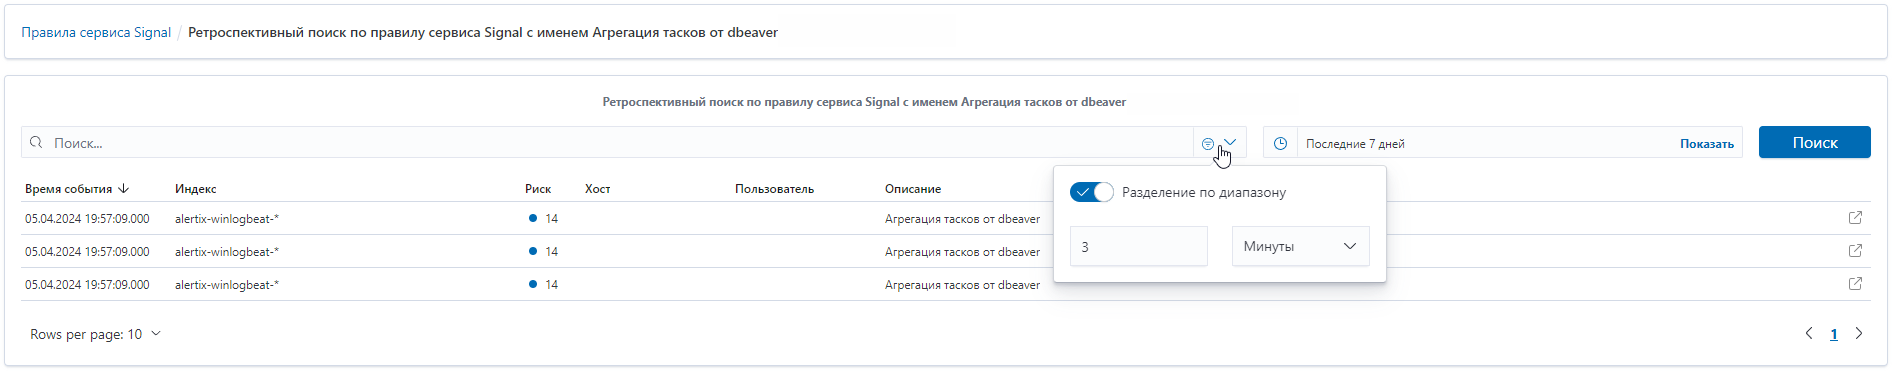Sort by Описание column header
Screen dimensions: 1892x371
(913, 189)
